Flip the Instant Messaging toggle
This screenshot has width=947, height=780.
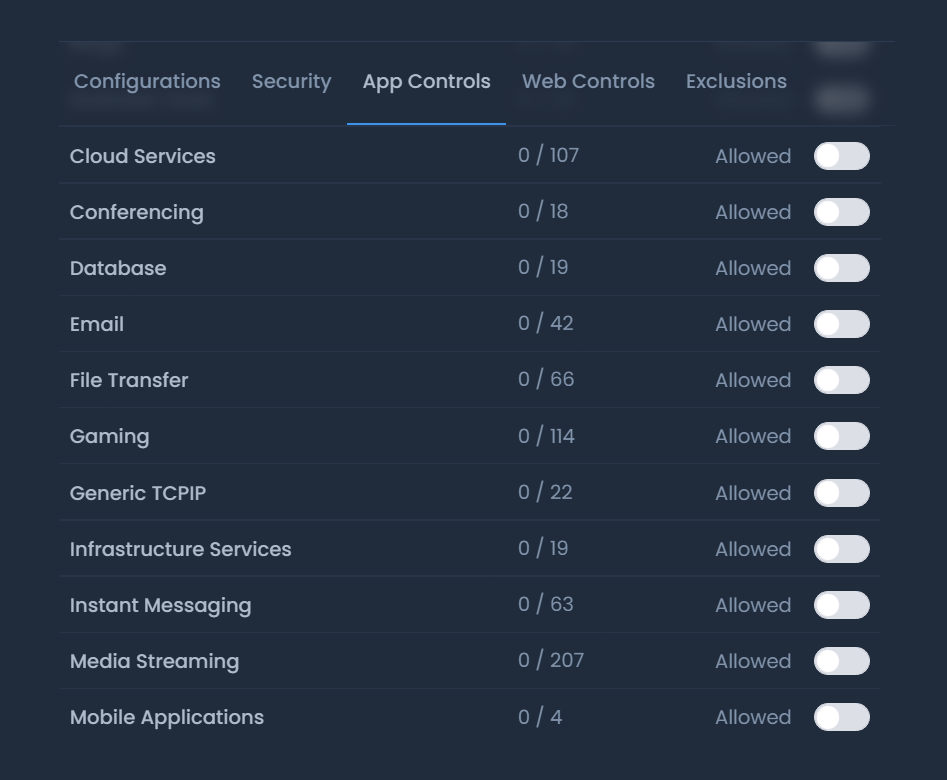click(x=841, y=605)
